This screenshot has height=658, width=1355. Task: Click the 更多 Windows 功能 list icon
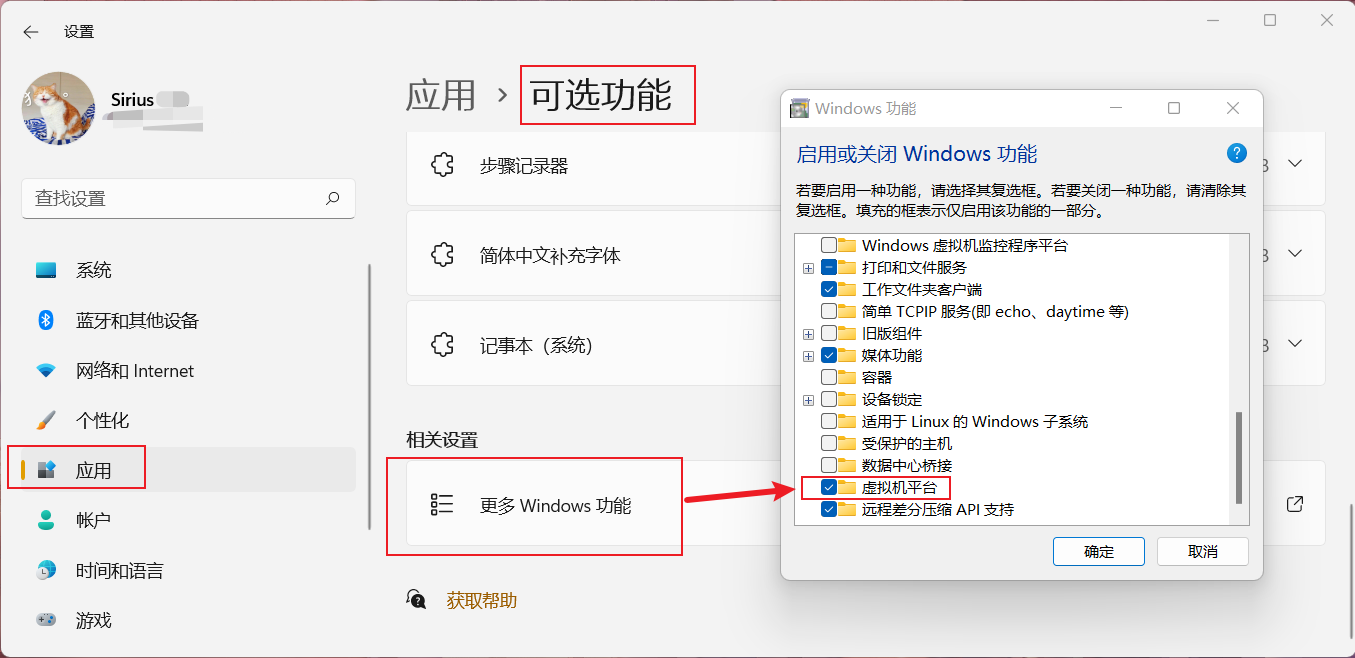click(442, 505)
